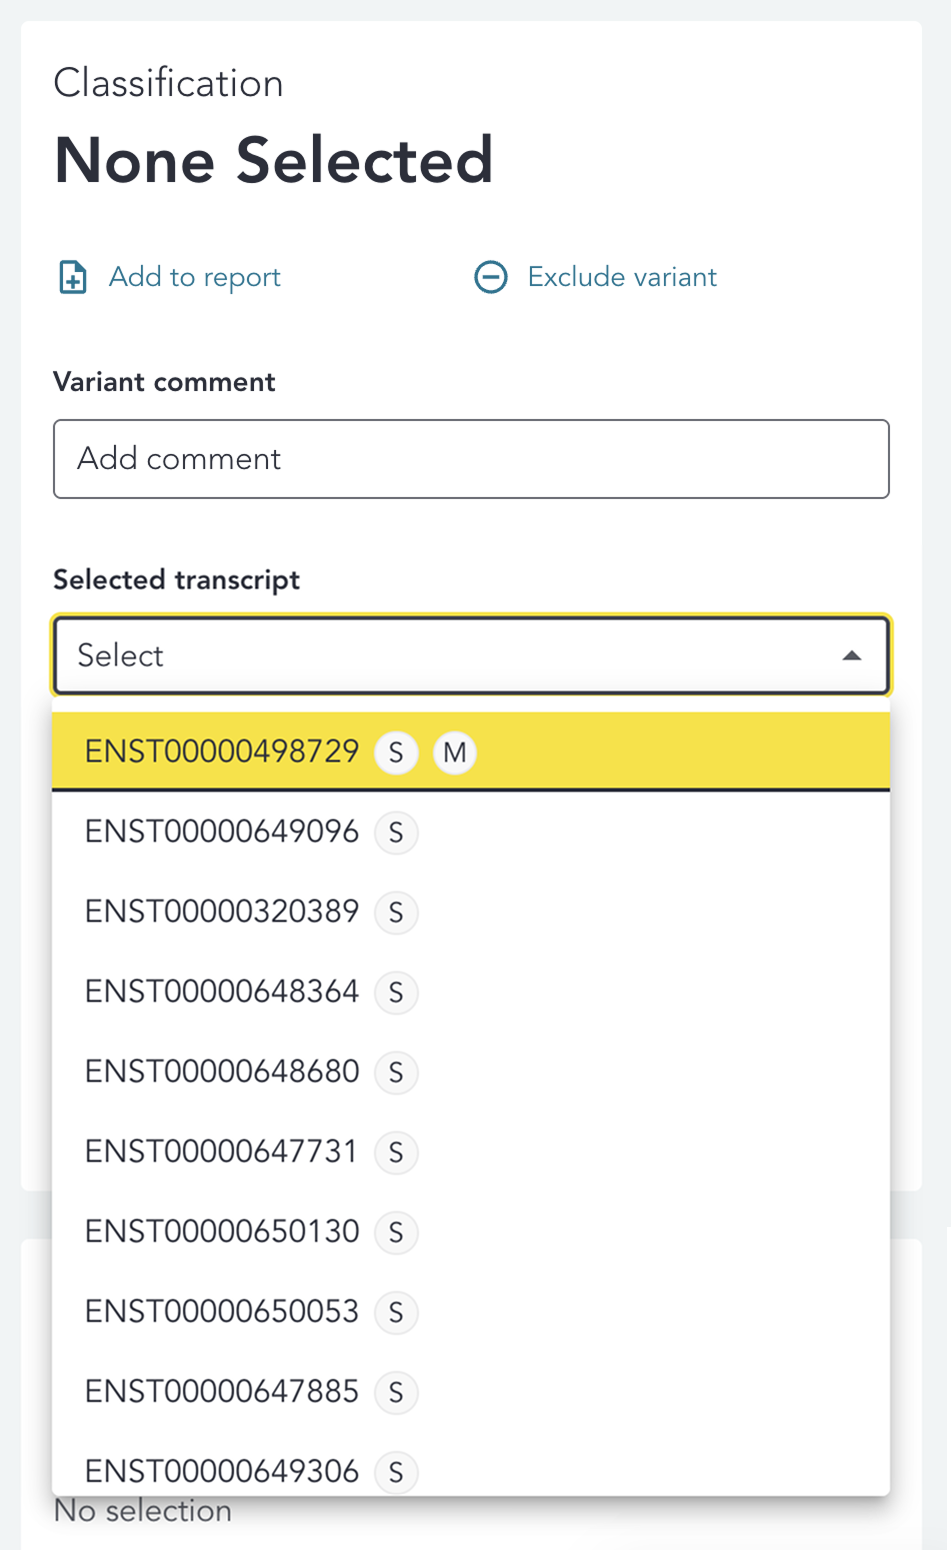Click the S badge next to ENST00000648364

click(396, 992)
